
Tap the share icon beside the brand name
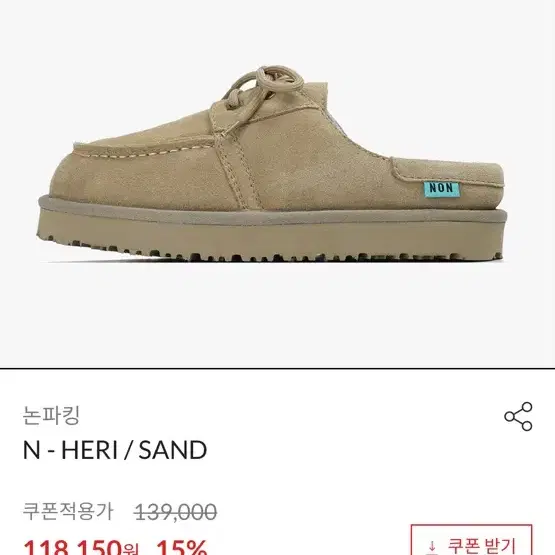tap(518, 416)
